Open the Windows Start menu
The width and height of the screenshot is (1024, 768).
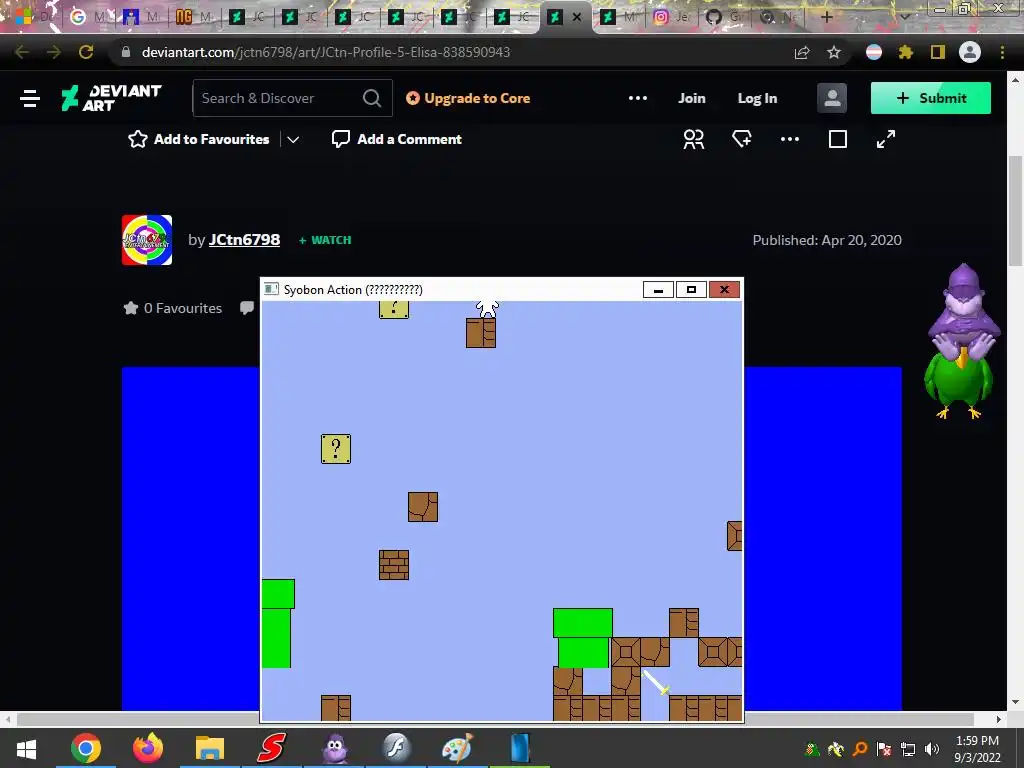[x=26, y=749]
